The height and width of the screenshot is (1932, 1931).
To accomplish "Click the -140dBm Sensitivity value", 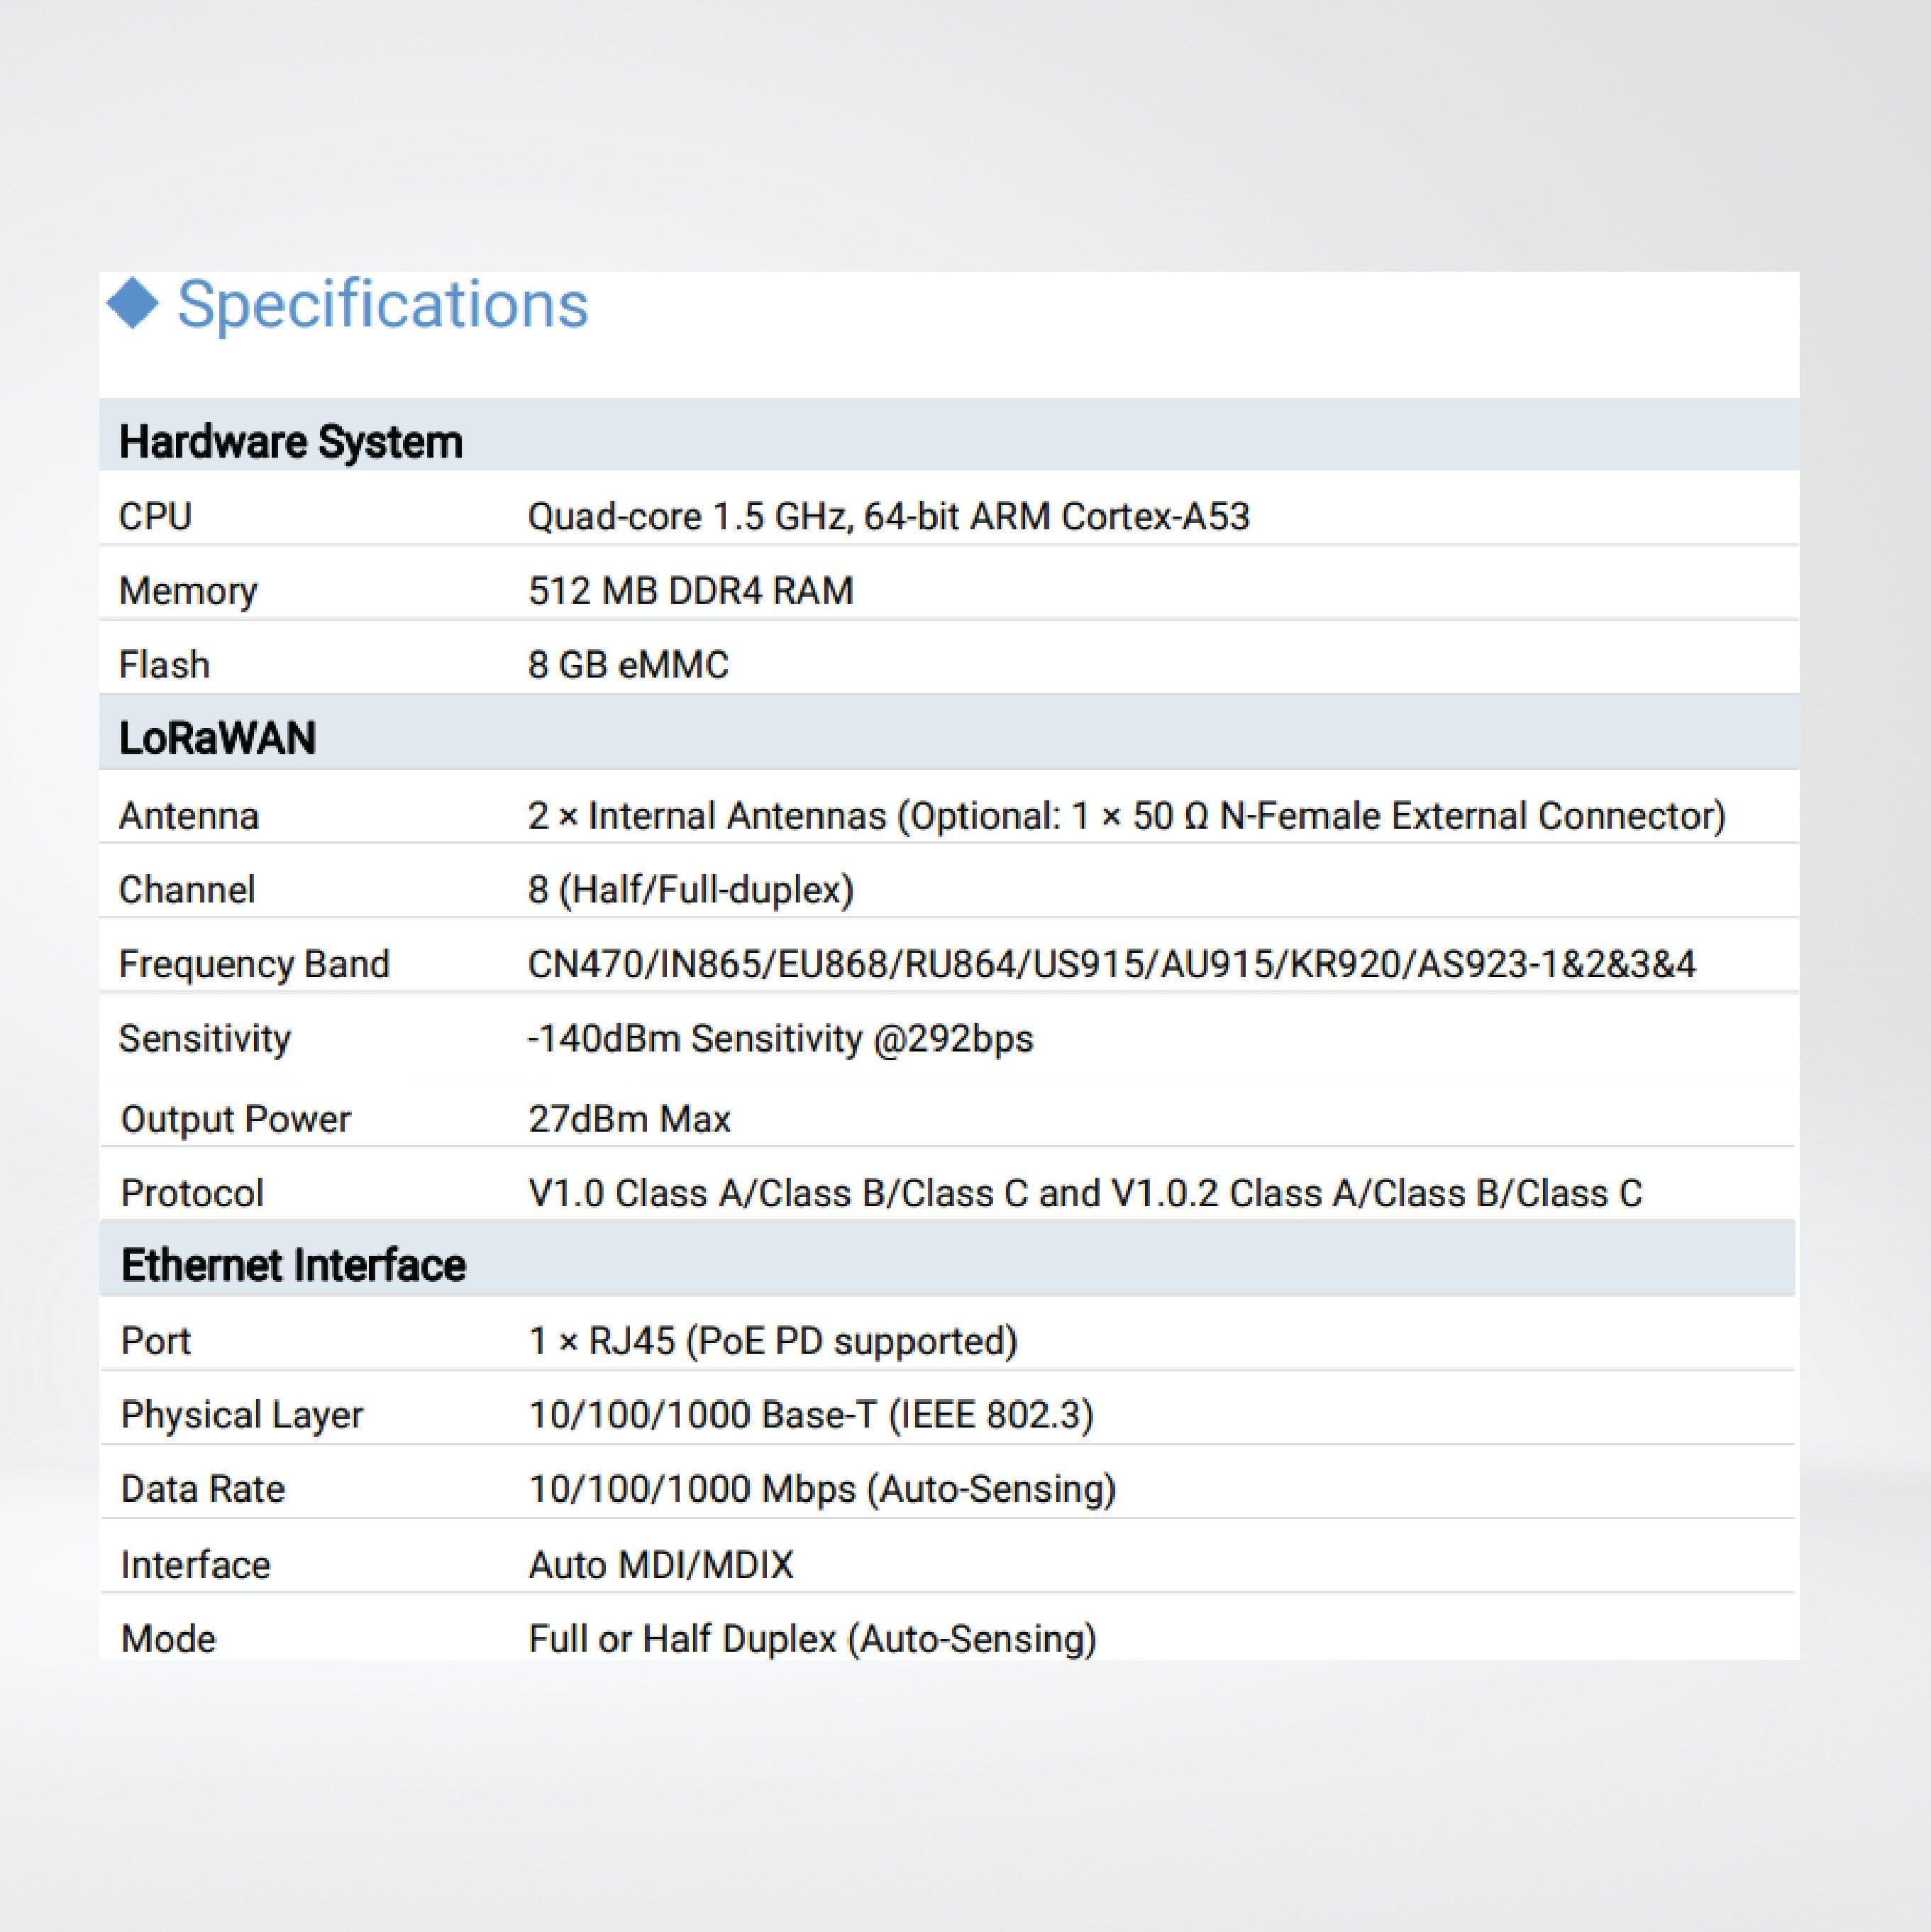I will 781,1038.
